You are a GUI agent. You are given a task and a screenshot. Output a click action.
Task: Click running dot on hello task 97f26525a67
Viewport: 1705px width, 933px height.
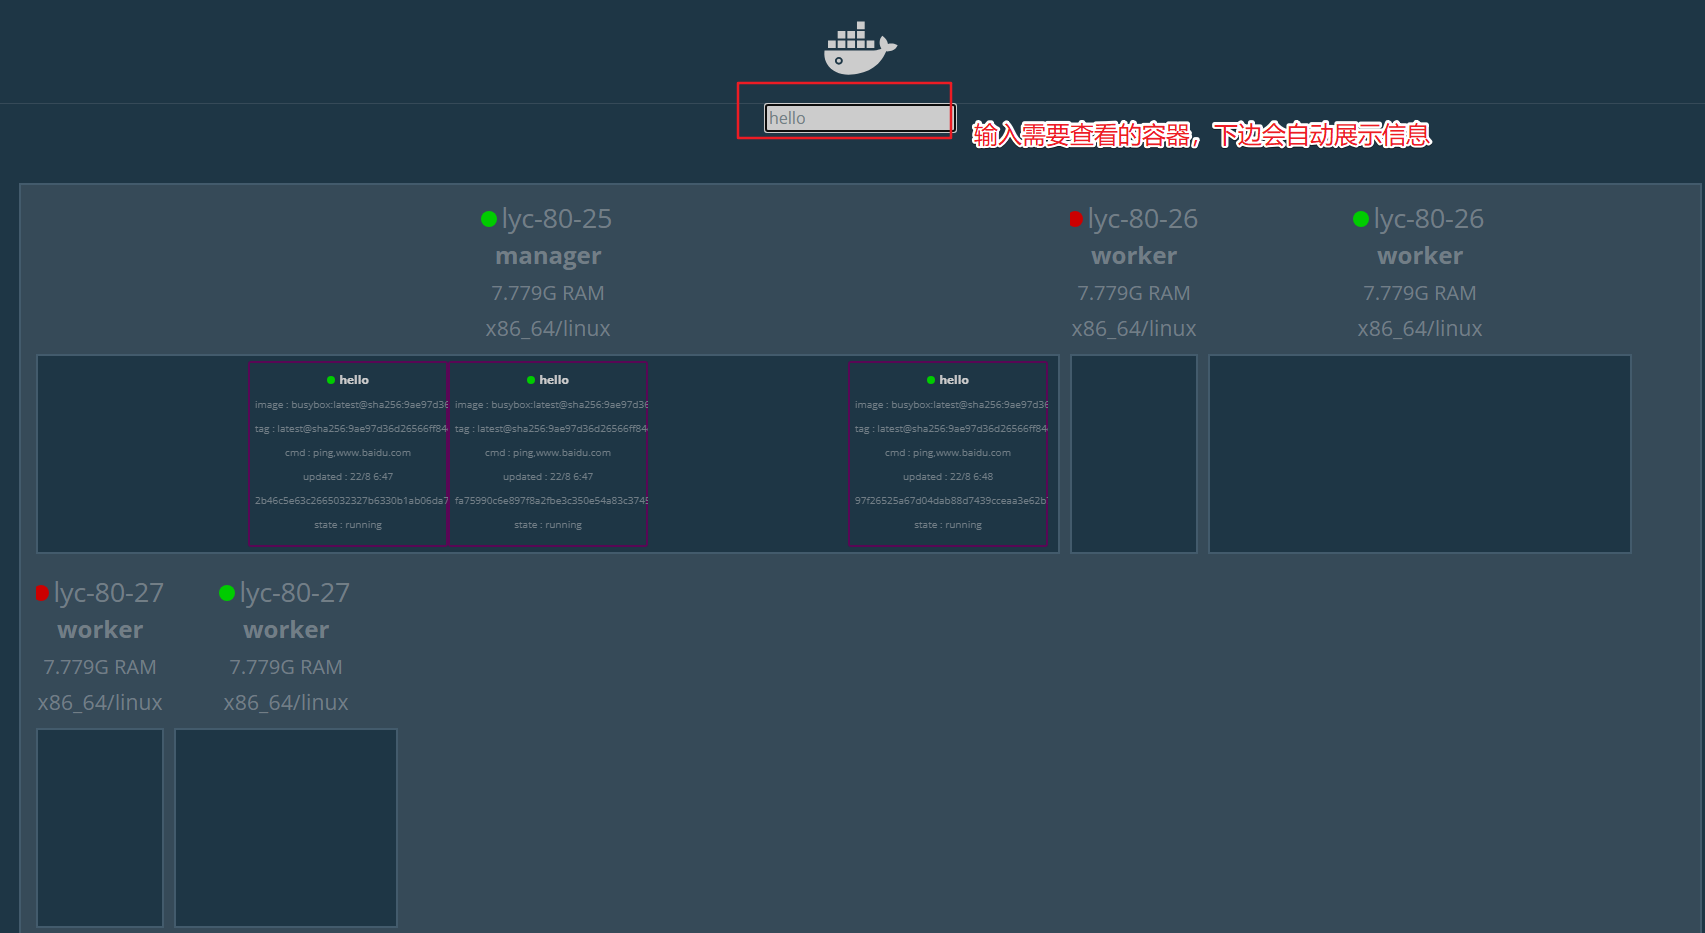[x=931, y=380]
